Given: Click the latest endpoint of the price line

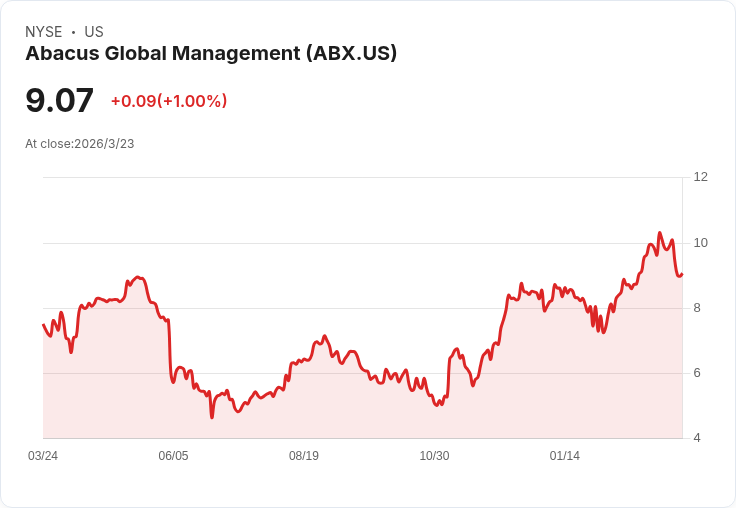Looking at the screenshot, I should (x=681, y=275).
